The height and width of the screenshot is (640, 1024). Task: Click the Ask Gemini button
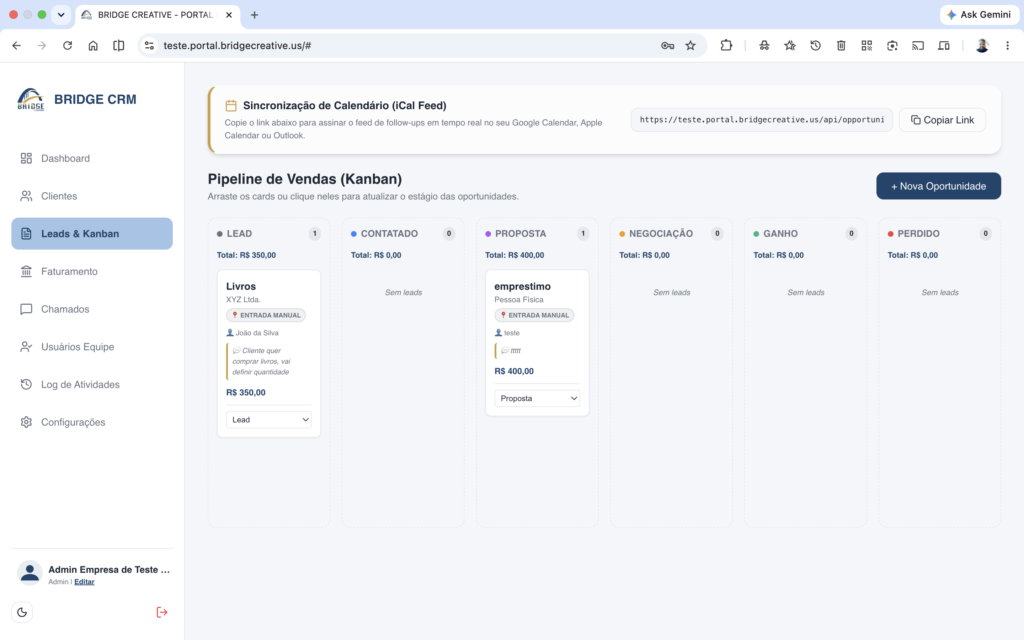[978, 14]
